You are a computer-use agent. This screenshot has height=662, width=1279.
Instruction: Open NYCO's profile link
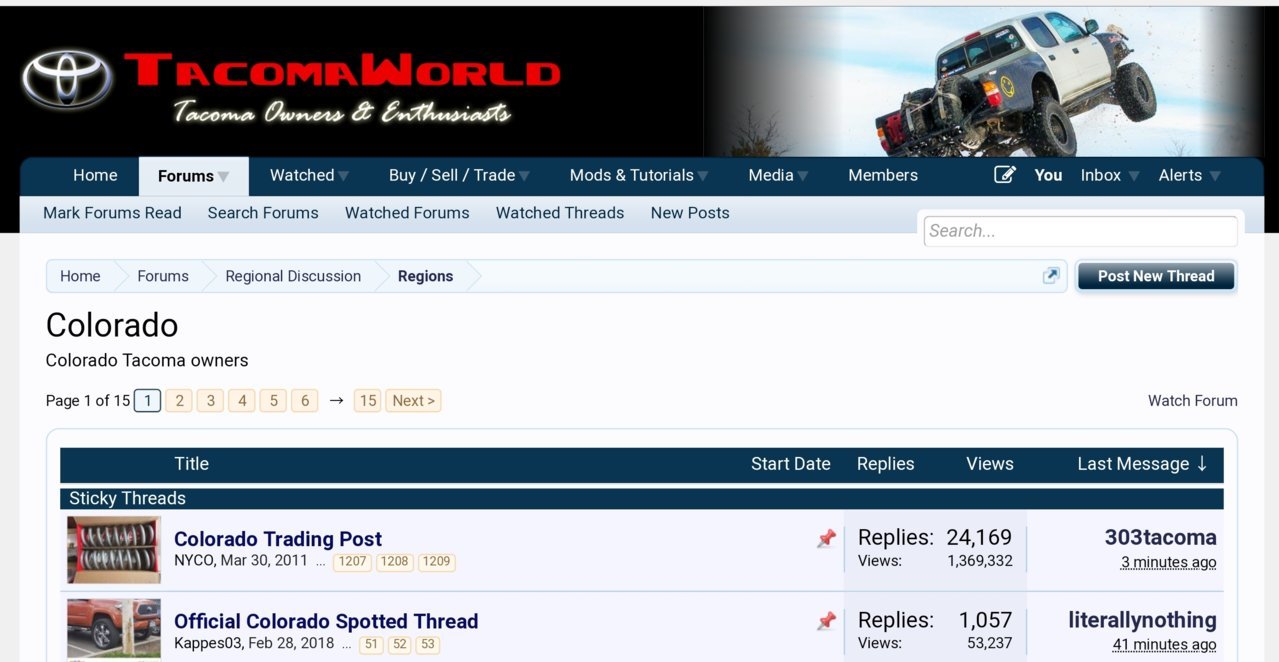pos(194,561)
